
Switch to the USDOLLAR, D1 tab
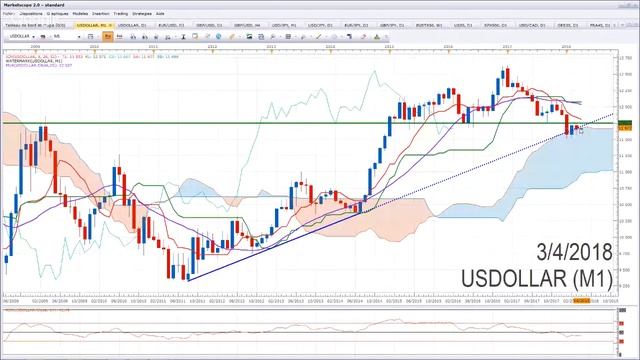click(x=132, y=25)
